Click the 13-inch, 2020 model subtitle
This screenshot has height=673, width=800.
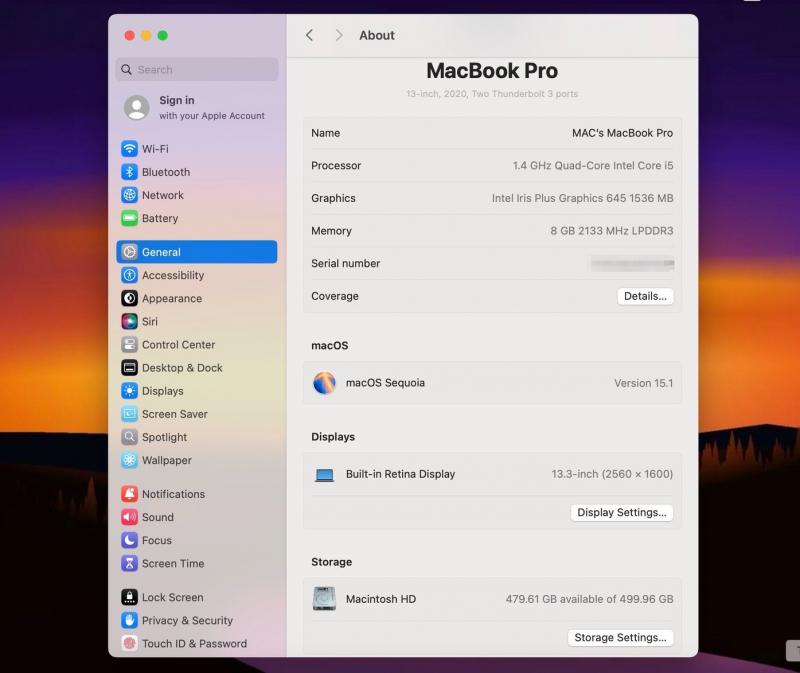coord(492,94)
